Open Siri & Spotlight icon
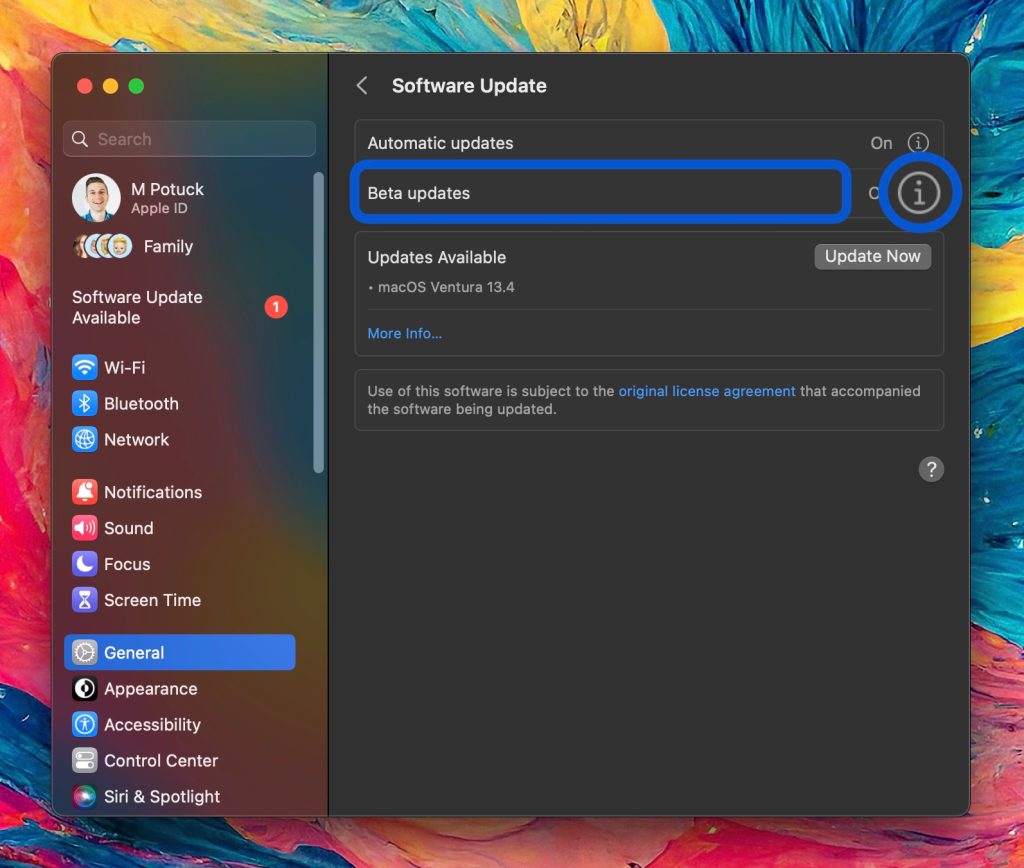Image resolution: width=1024 pixels, height=868 pixels. click(x=85, y=797)
